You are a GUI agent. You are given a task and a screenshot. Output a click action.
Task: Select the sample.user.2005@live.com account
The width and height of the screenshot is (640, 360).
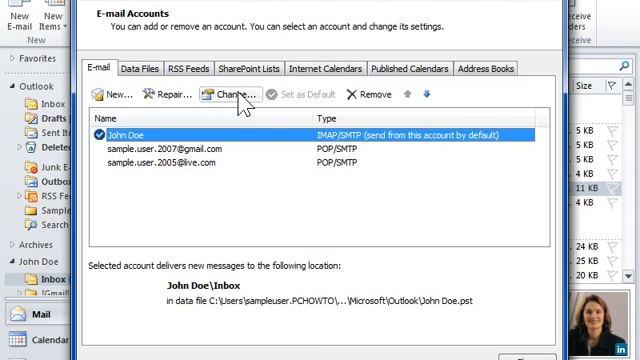[313, 163]
